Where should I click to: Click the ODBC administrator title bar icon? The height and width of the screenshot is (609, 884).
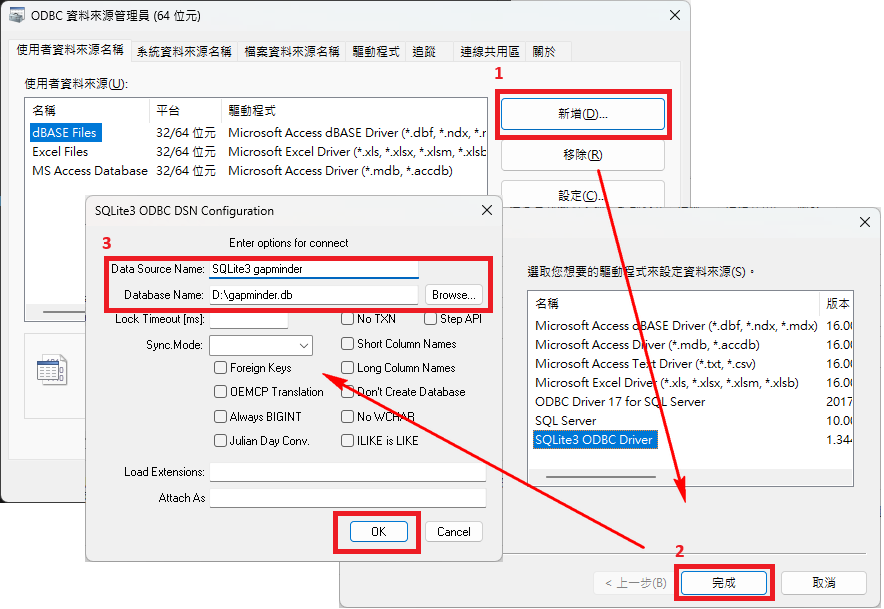pos(17,15)
